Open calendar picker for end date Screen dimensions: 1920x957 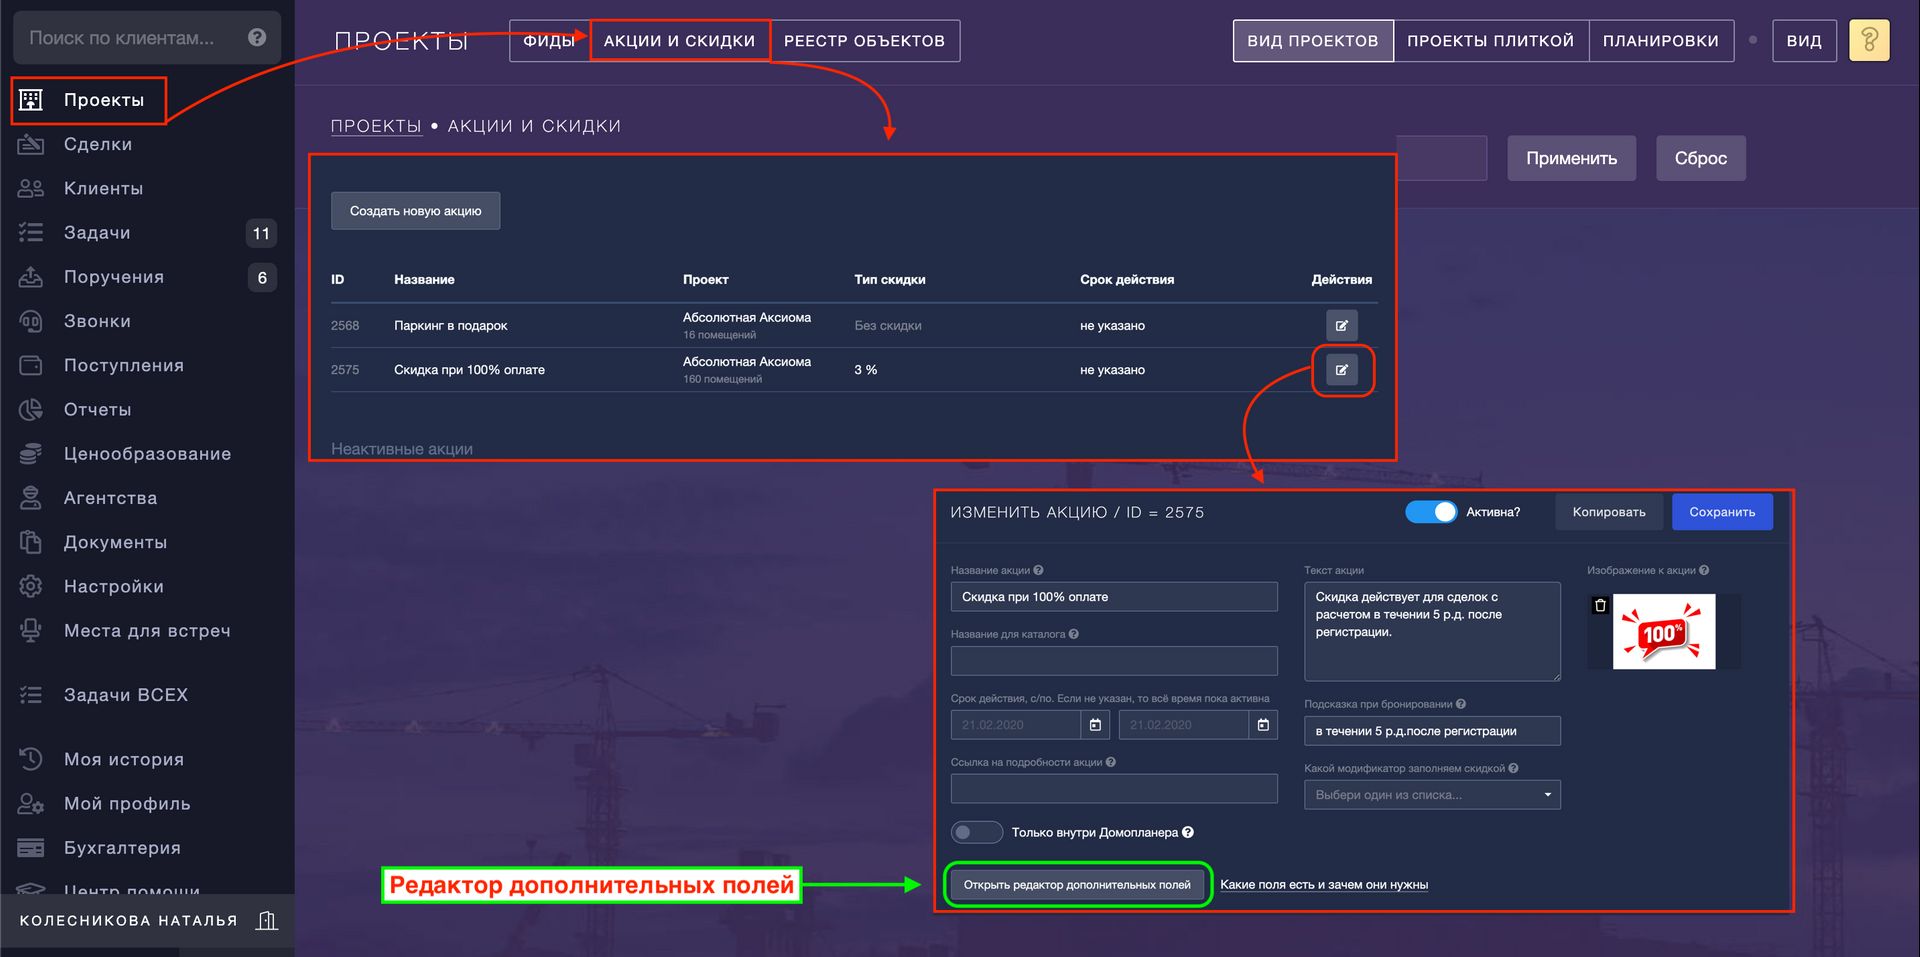[x=1263, y=725]
